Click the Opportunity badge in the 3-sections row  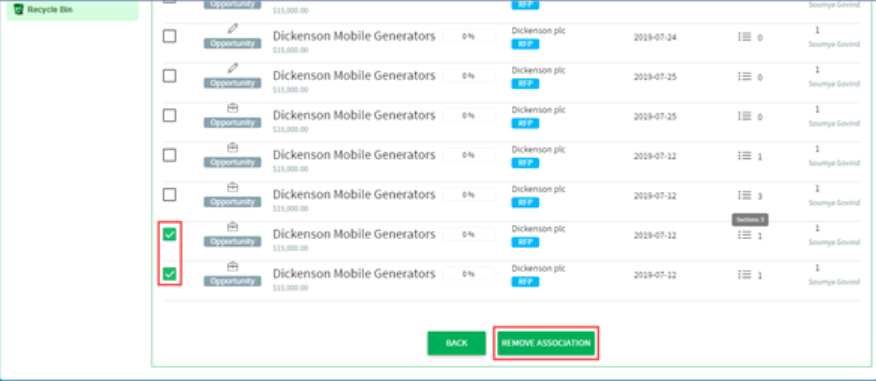232,202
